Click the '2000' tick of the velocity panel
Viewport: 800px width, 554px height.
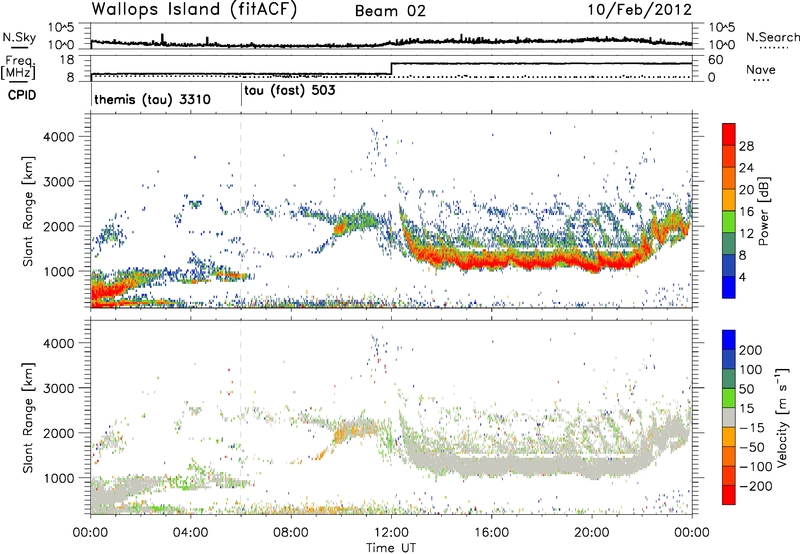click(58, 433)
